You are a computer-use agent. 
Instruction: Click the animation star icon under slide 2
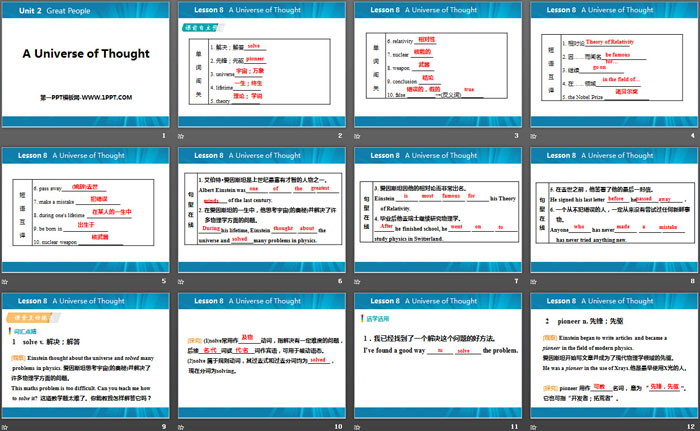(183, 136)
